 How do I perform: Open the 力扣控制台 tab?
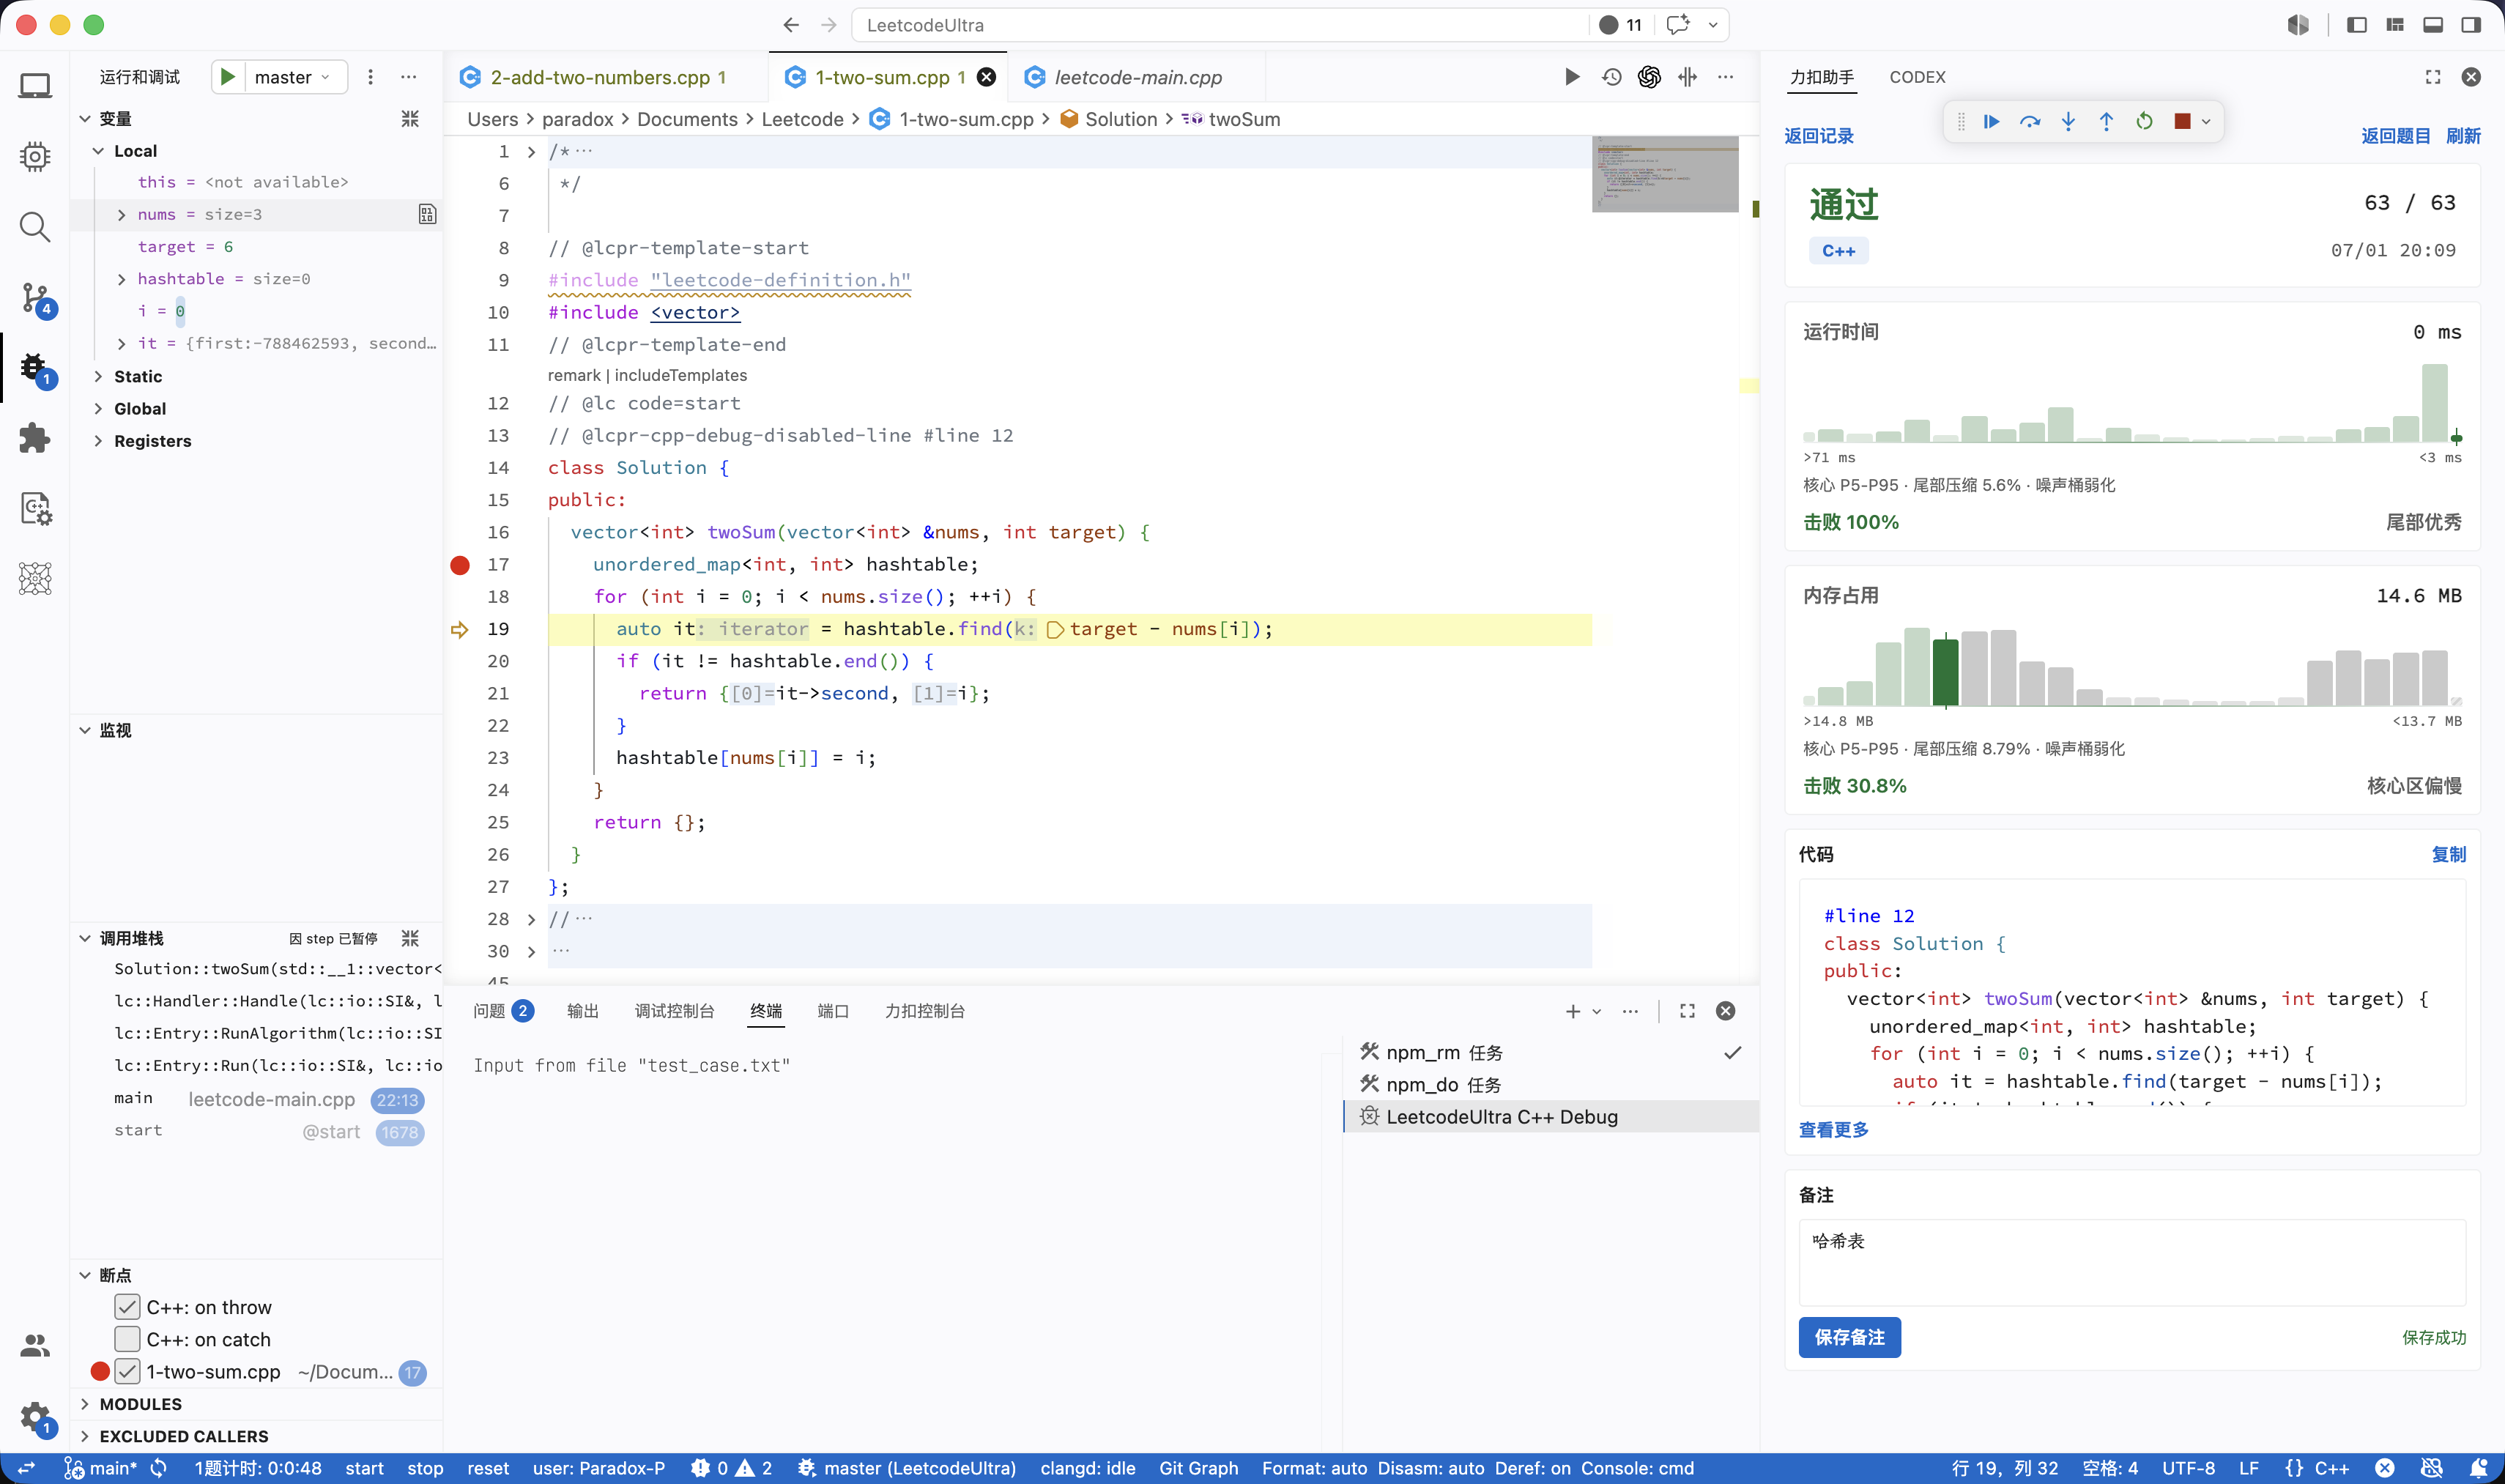click(x=924, y=1011)
